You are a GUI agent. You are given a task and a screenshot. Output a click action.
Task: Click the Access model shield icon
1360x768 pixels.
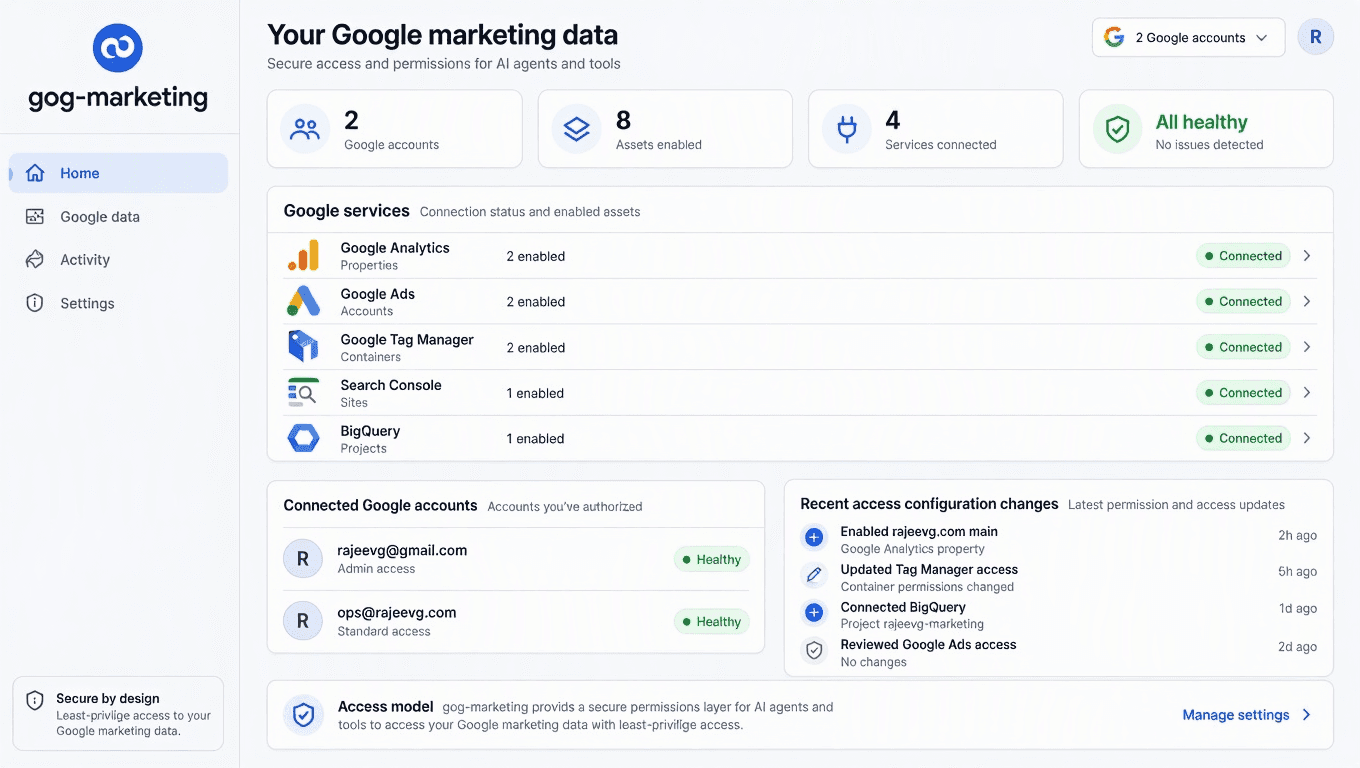click(303, 715)
